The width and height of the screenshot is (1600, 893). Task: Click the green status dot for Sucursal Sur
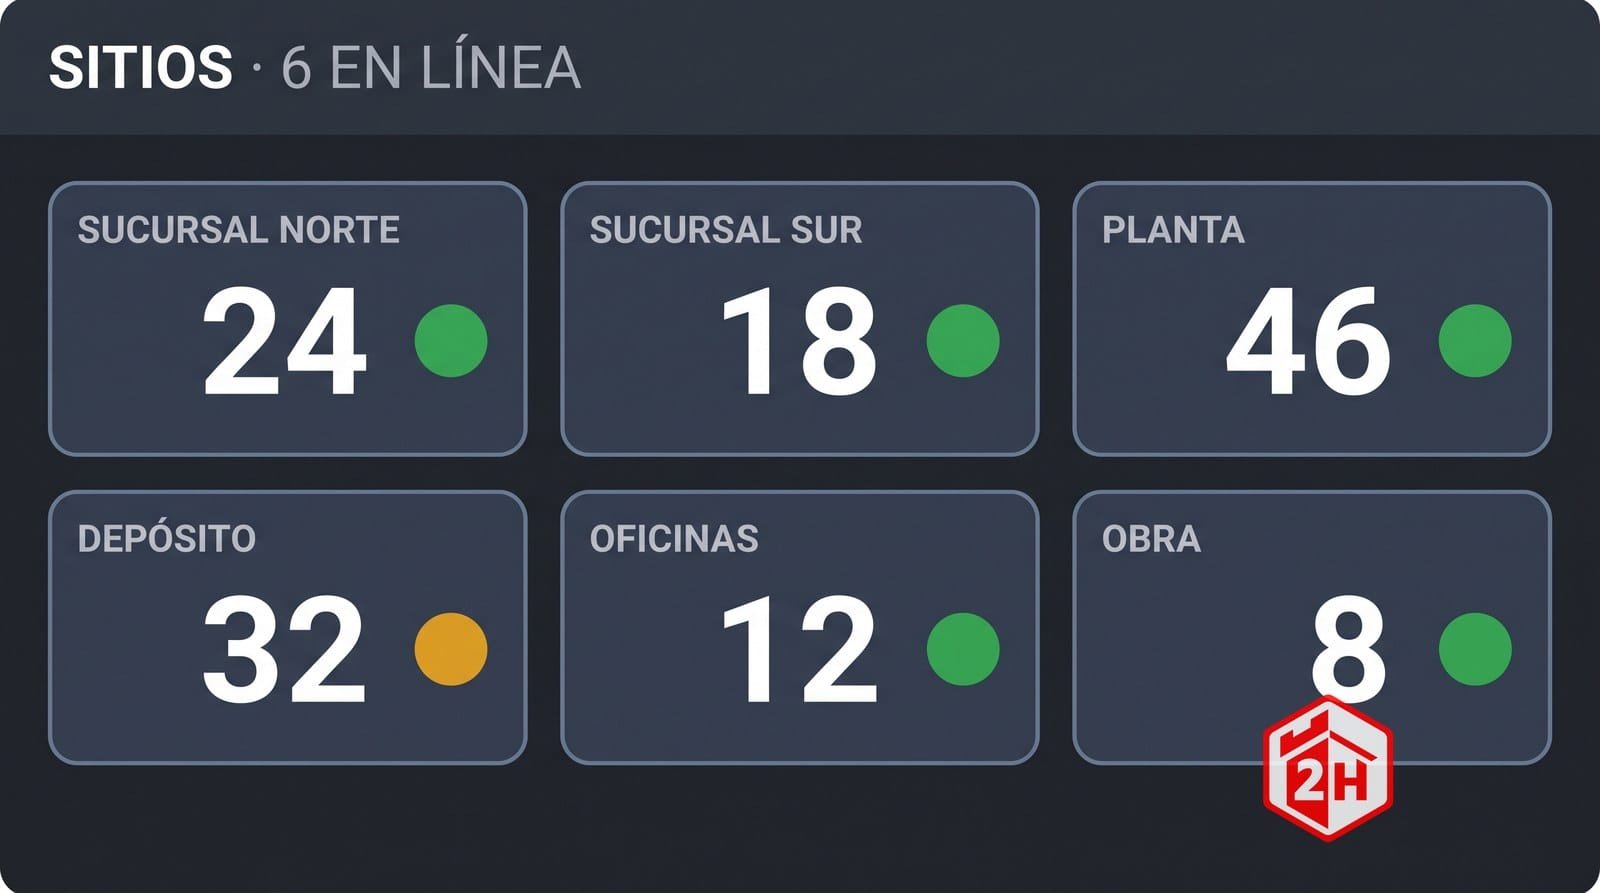tap(963, 341)
